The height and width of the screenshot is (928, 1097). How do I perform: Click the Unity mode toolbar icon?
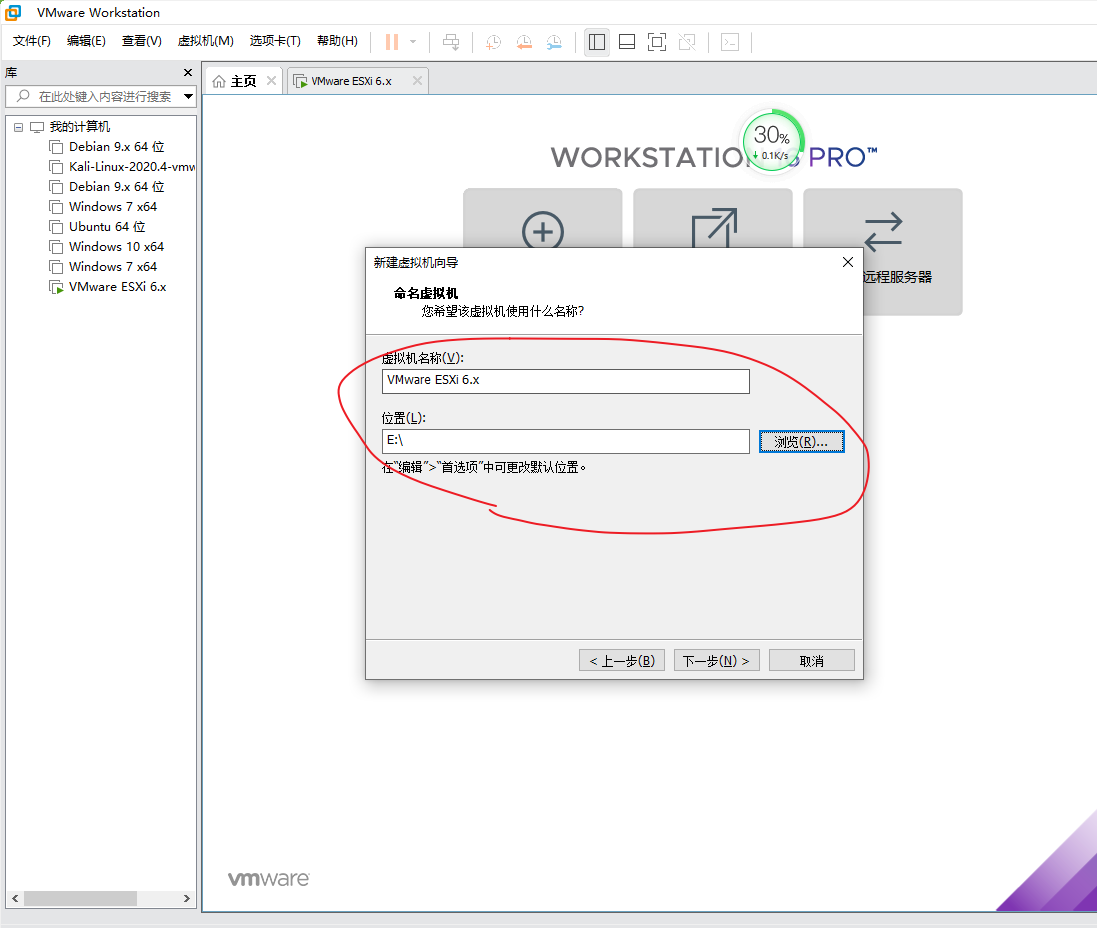click(687, 42)
